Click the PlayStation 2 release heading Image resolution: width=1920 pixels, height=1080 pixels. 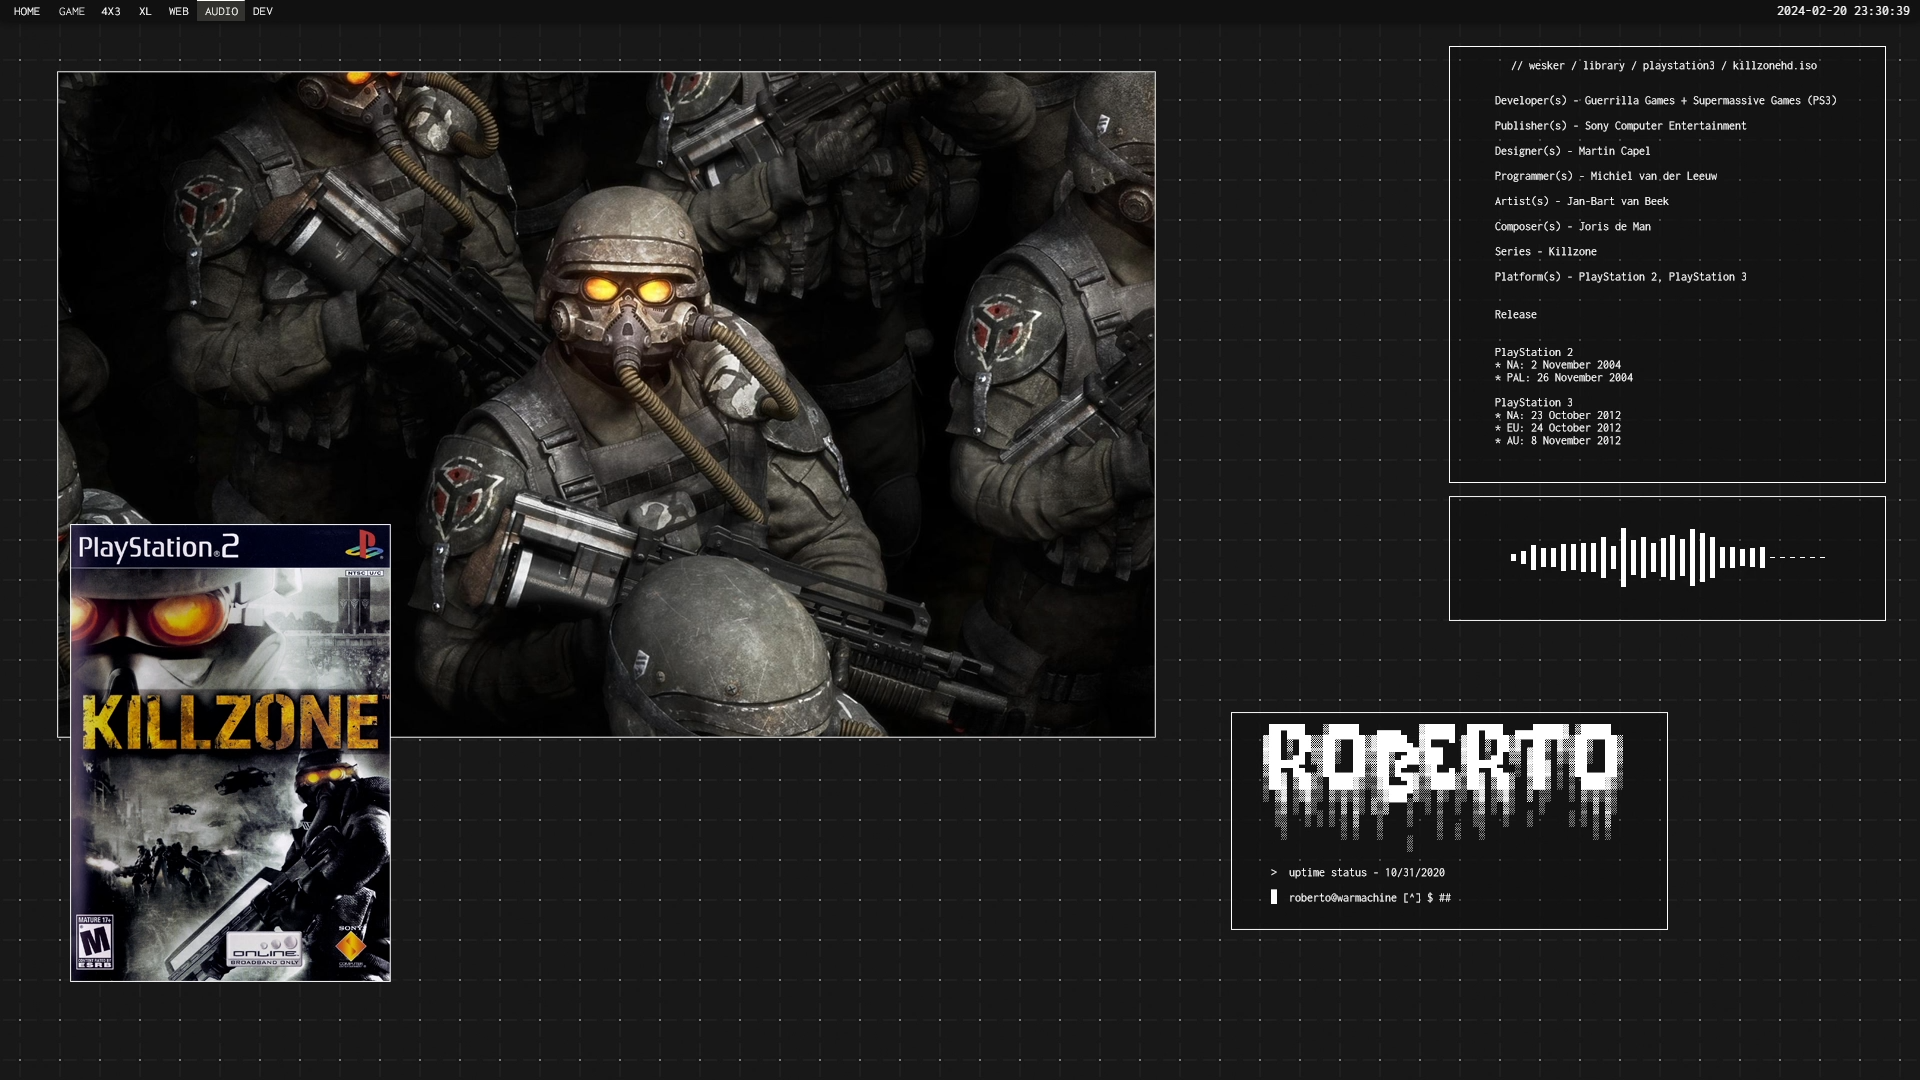coord(1533,352)
